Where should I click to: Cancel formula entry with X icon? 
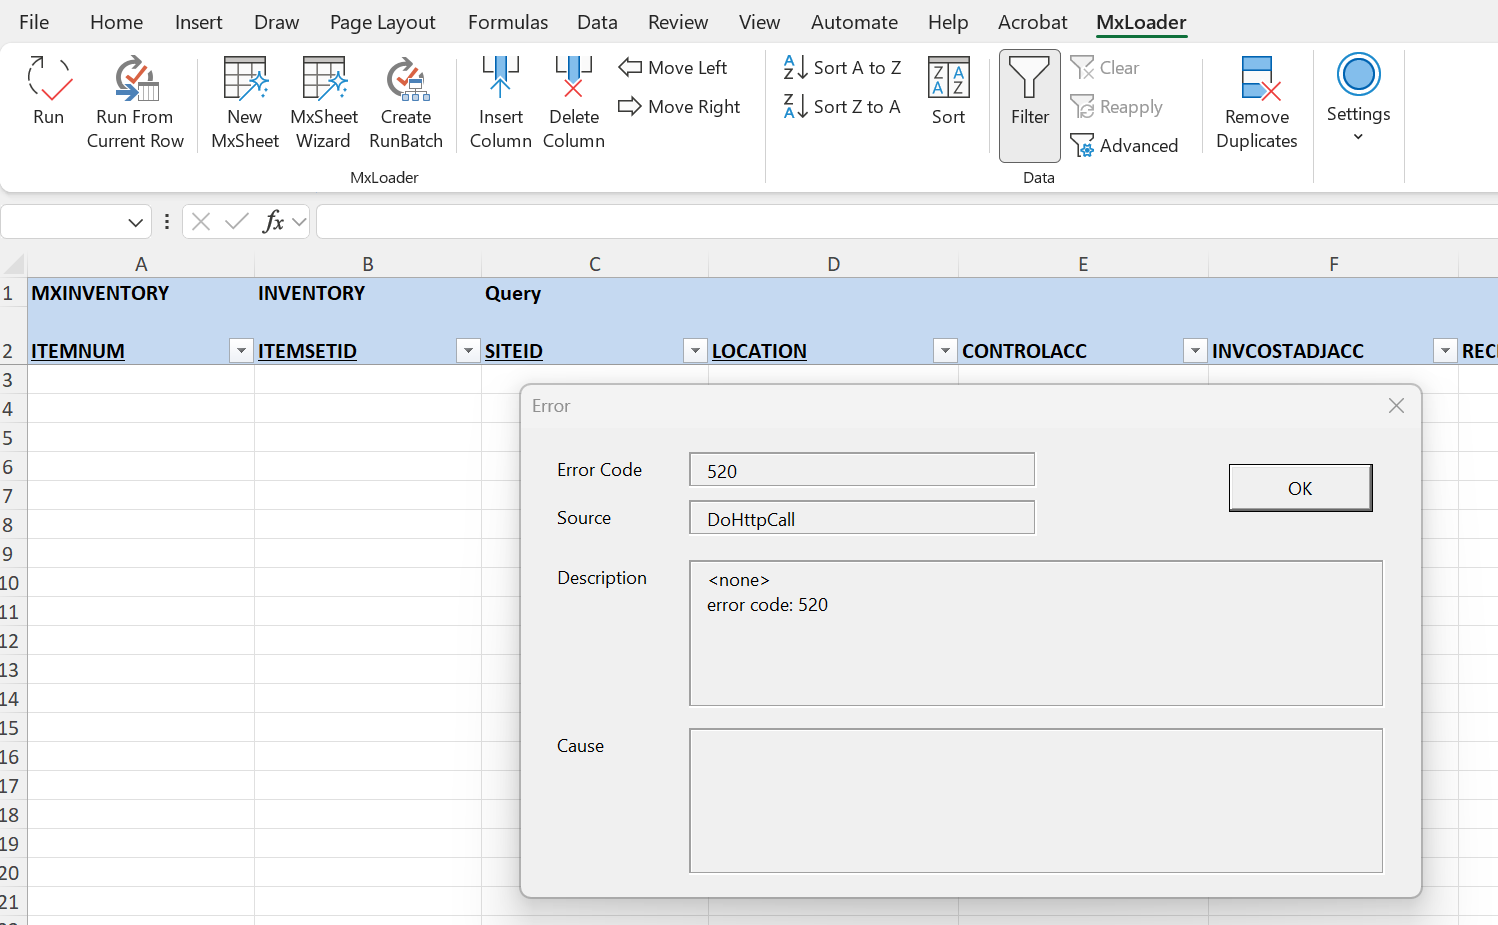click(201, 222)
